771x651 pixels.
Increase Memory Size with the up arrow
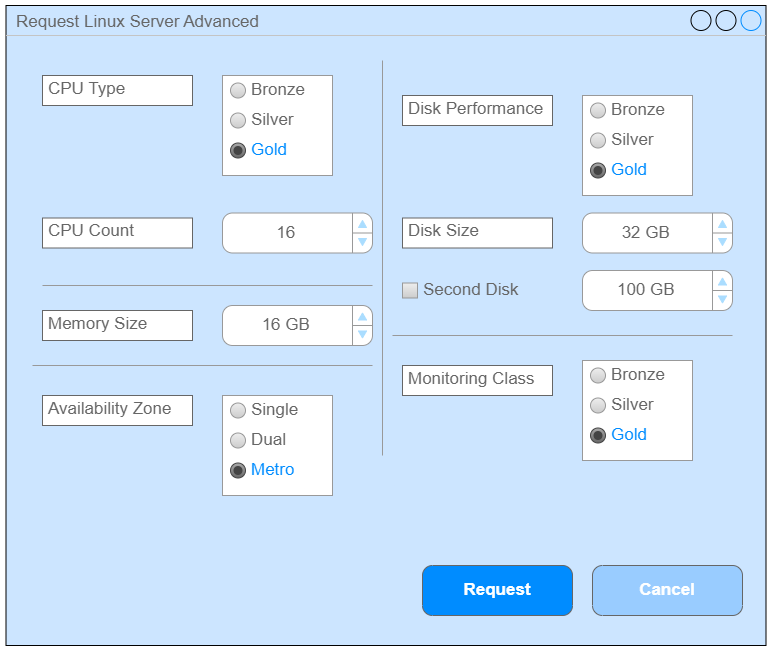pos(362,316)
